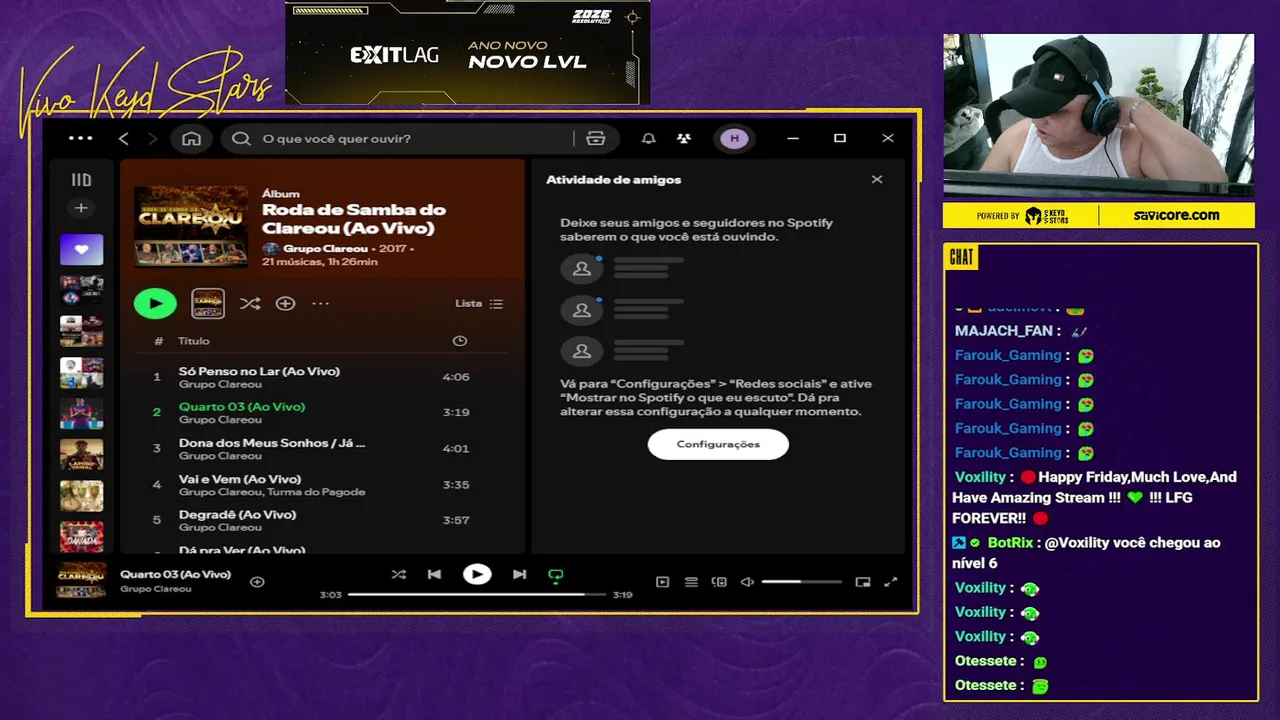Skip to the next track
Viewport: 1280px width, 720px height.
pyautogui.click(x=520, y=574)
